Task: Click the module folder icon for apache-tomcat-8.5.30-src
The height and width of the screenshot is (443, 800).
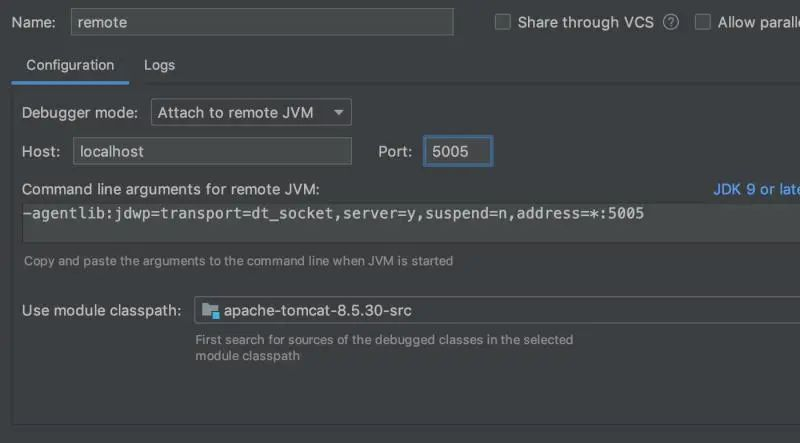Action: [x=210, y=310]
